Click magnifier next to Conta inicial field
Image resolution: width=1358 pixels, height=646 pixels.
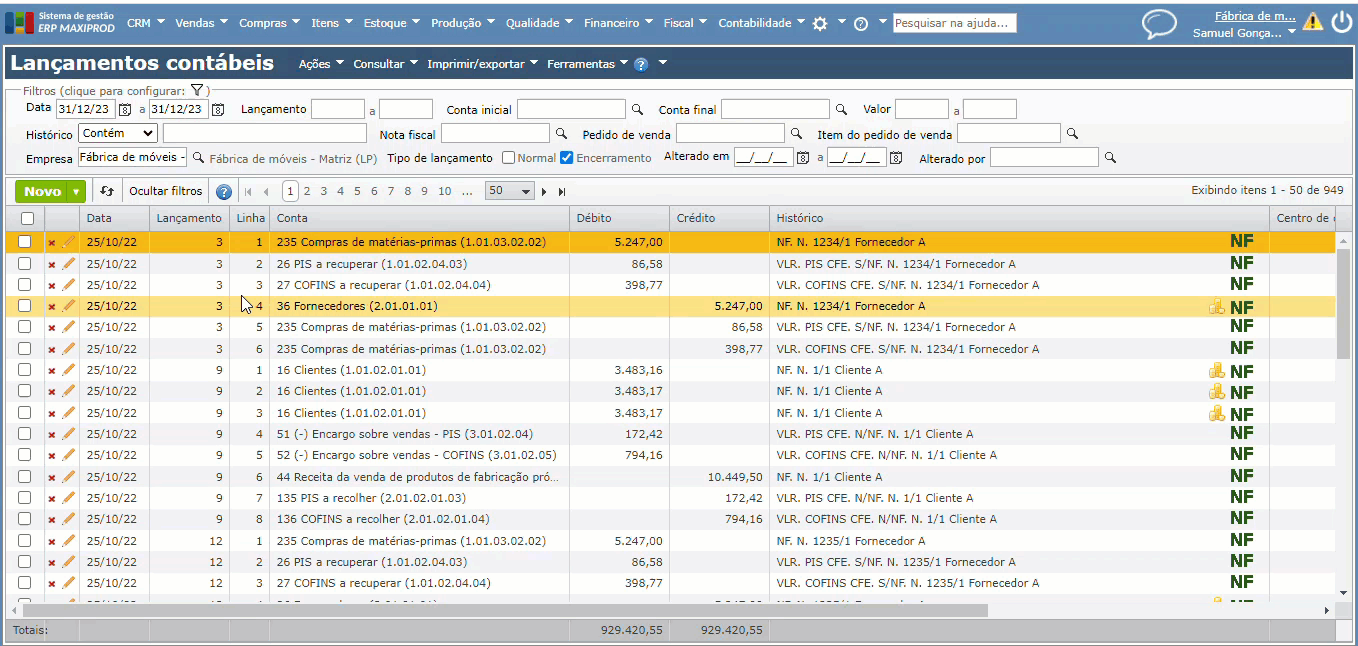pyautogui.click(x=637, y=110)
